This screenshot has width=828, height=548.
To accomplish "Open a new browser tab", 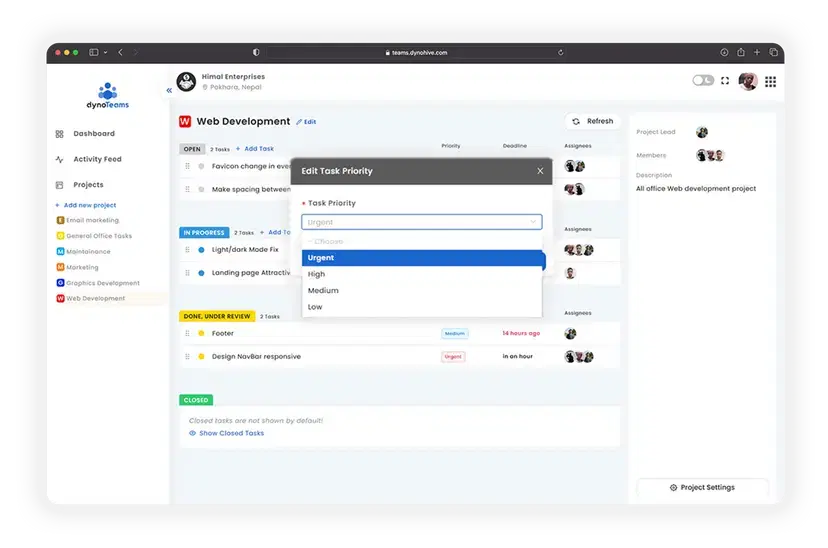I will click(x=757, y=52).
